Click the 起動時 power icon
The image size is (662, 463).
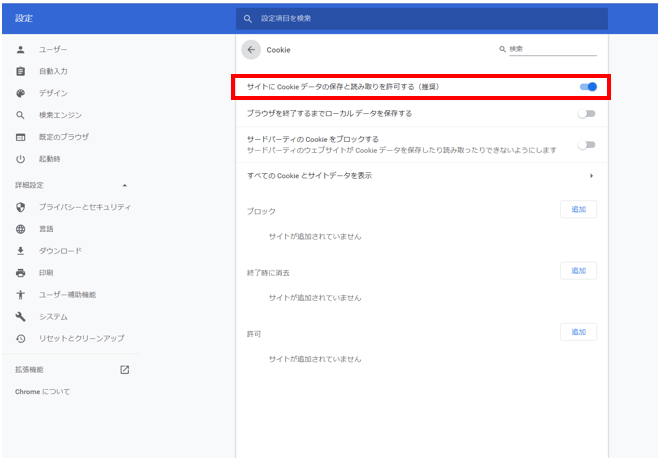(x=20, y=159)
